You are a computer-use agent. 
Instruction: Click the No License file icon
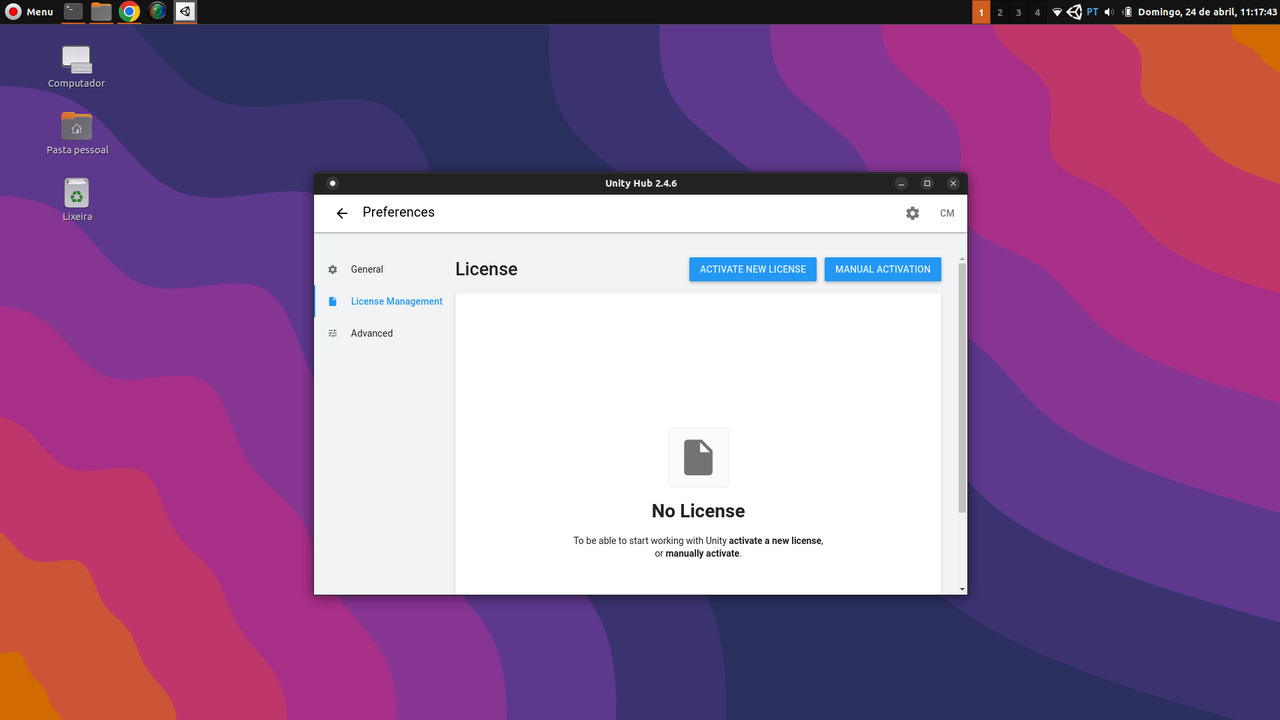[x=698, y=457]
